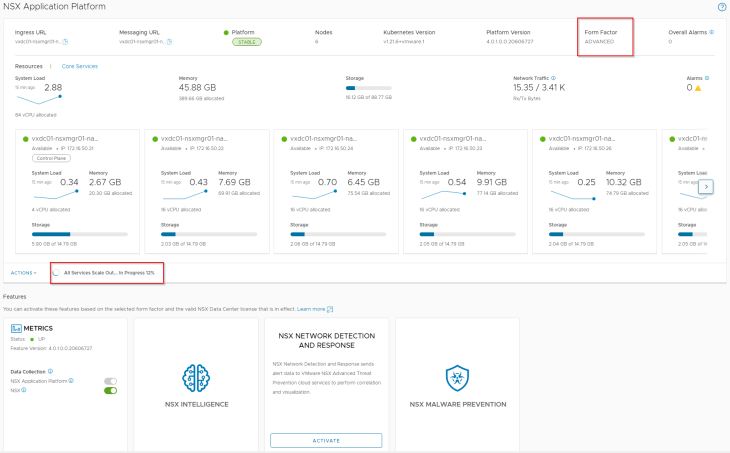
Task: Click the Kubernetes Version value text
Action: (x=404, y=42)
